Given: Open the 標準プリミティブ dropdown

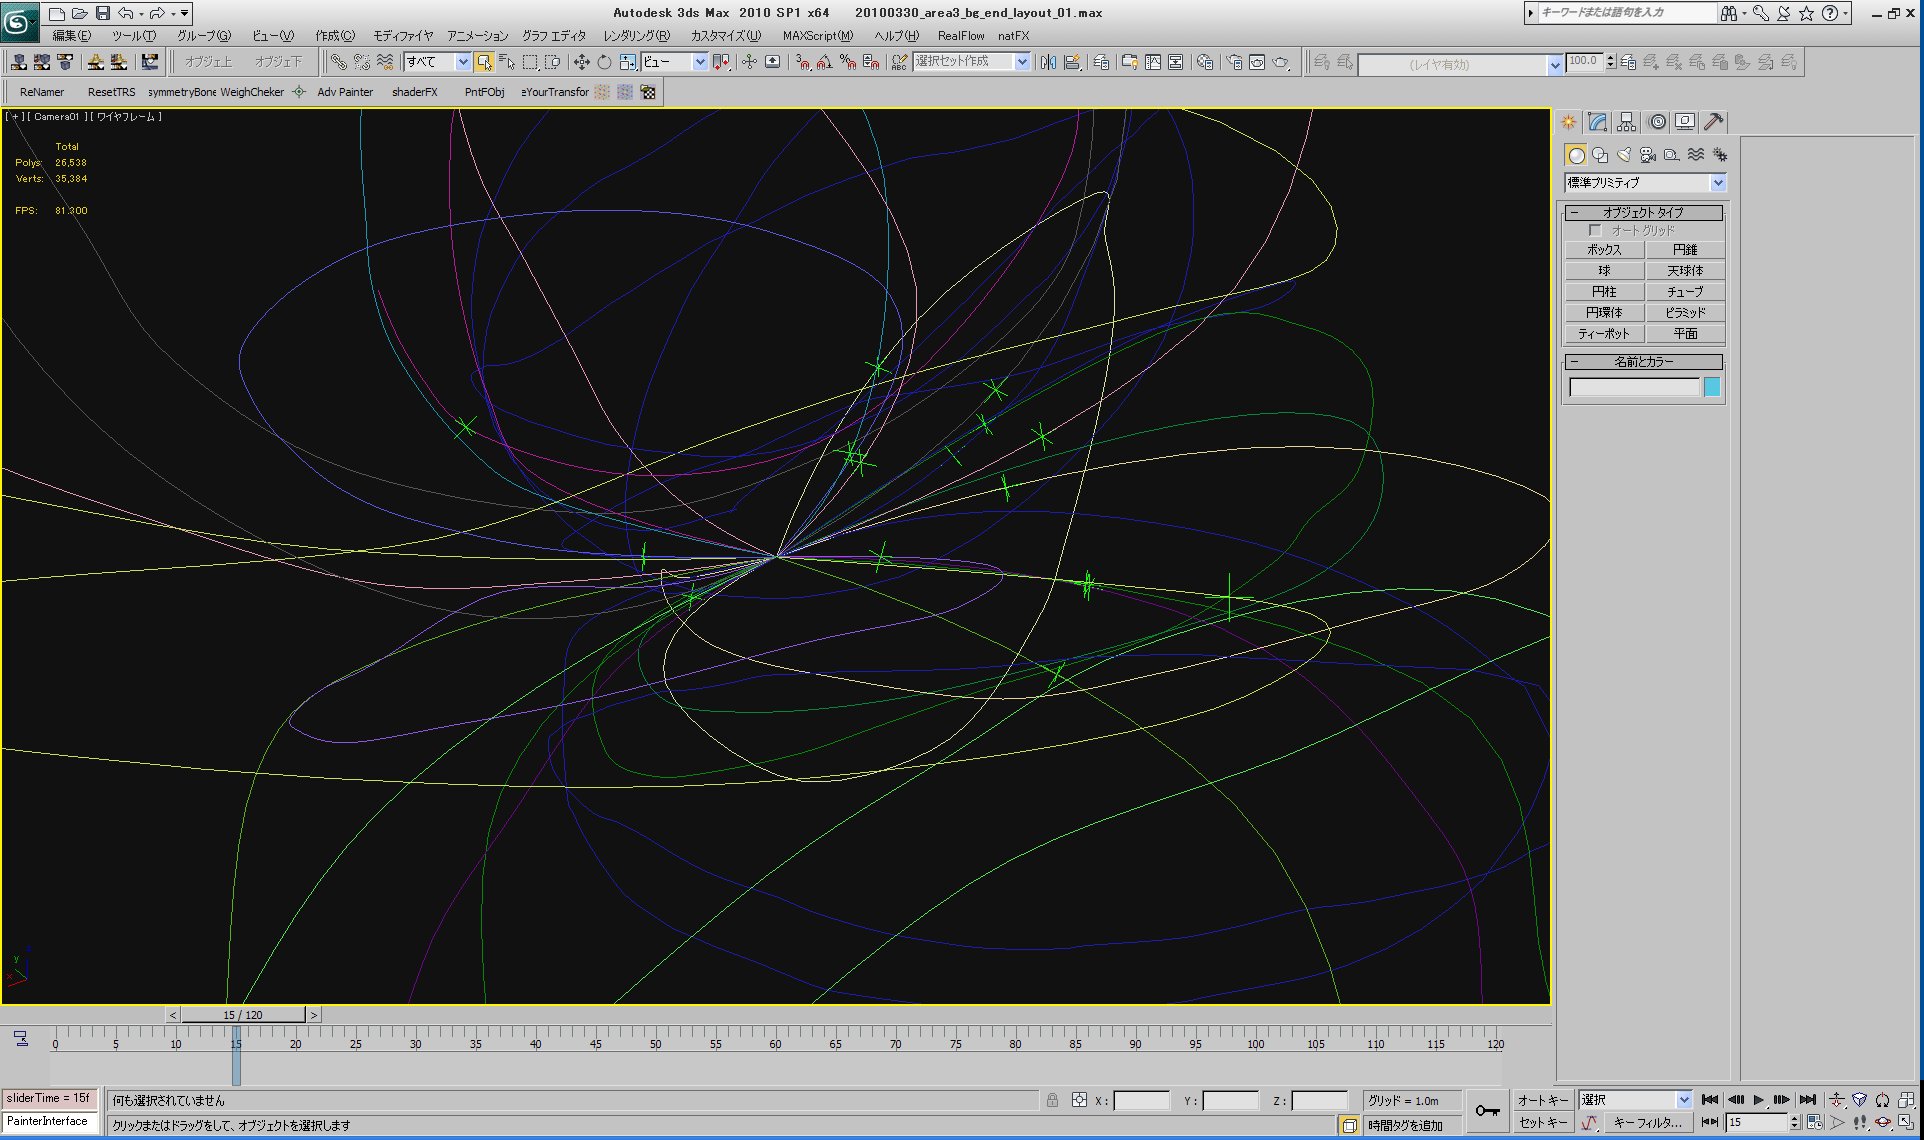Looking at the screenshot, I should pos(1717,183).
